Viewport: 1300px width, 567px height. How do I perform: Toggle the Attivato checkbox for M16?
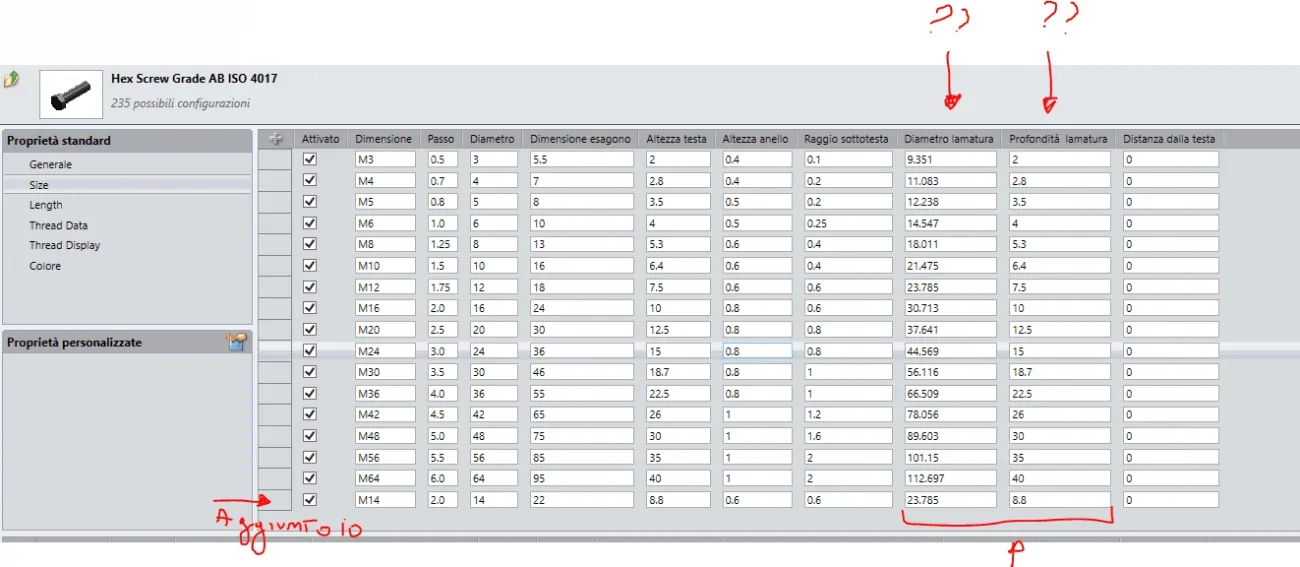(310, 308)
